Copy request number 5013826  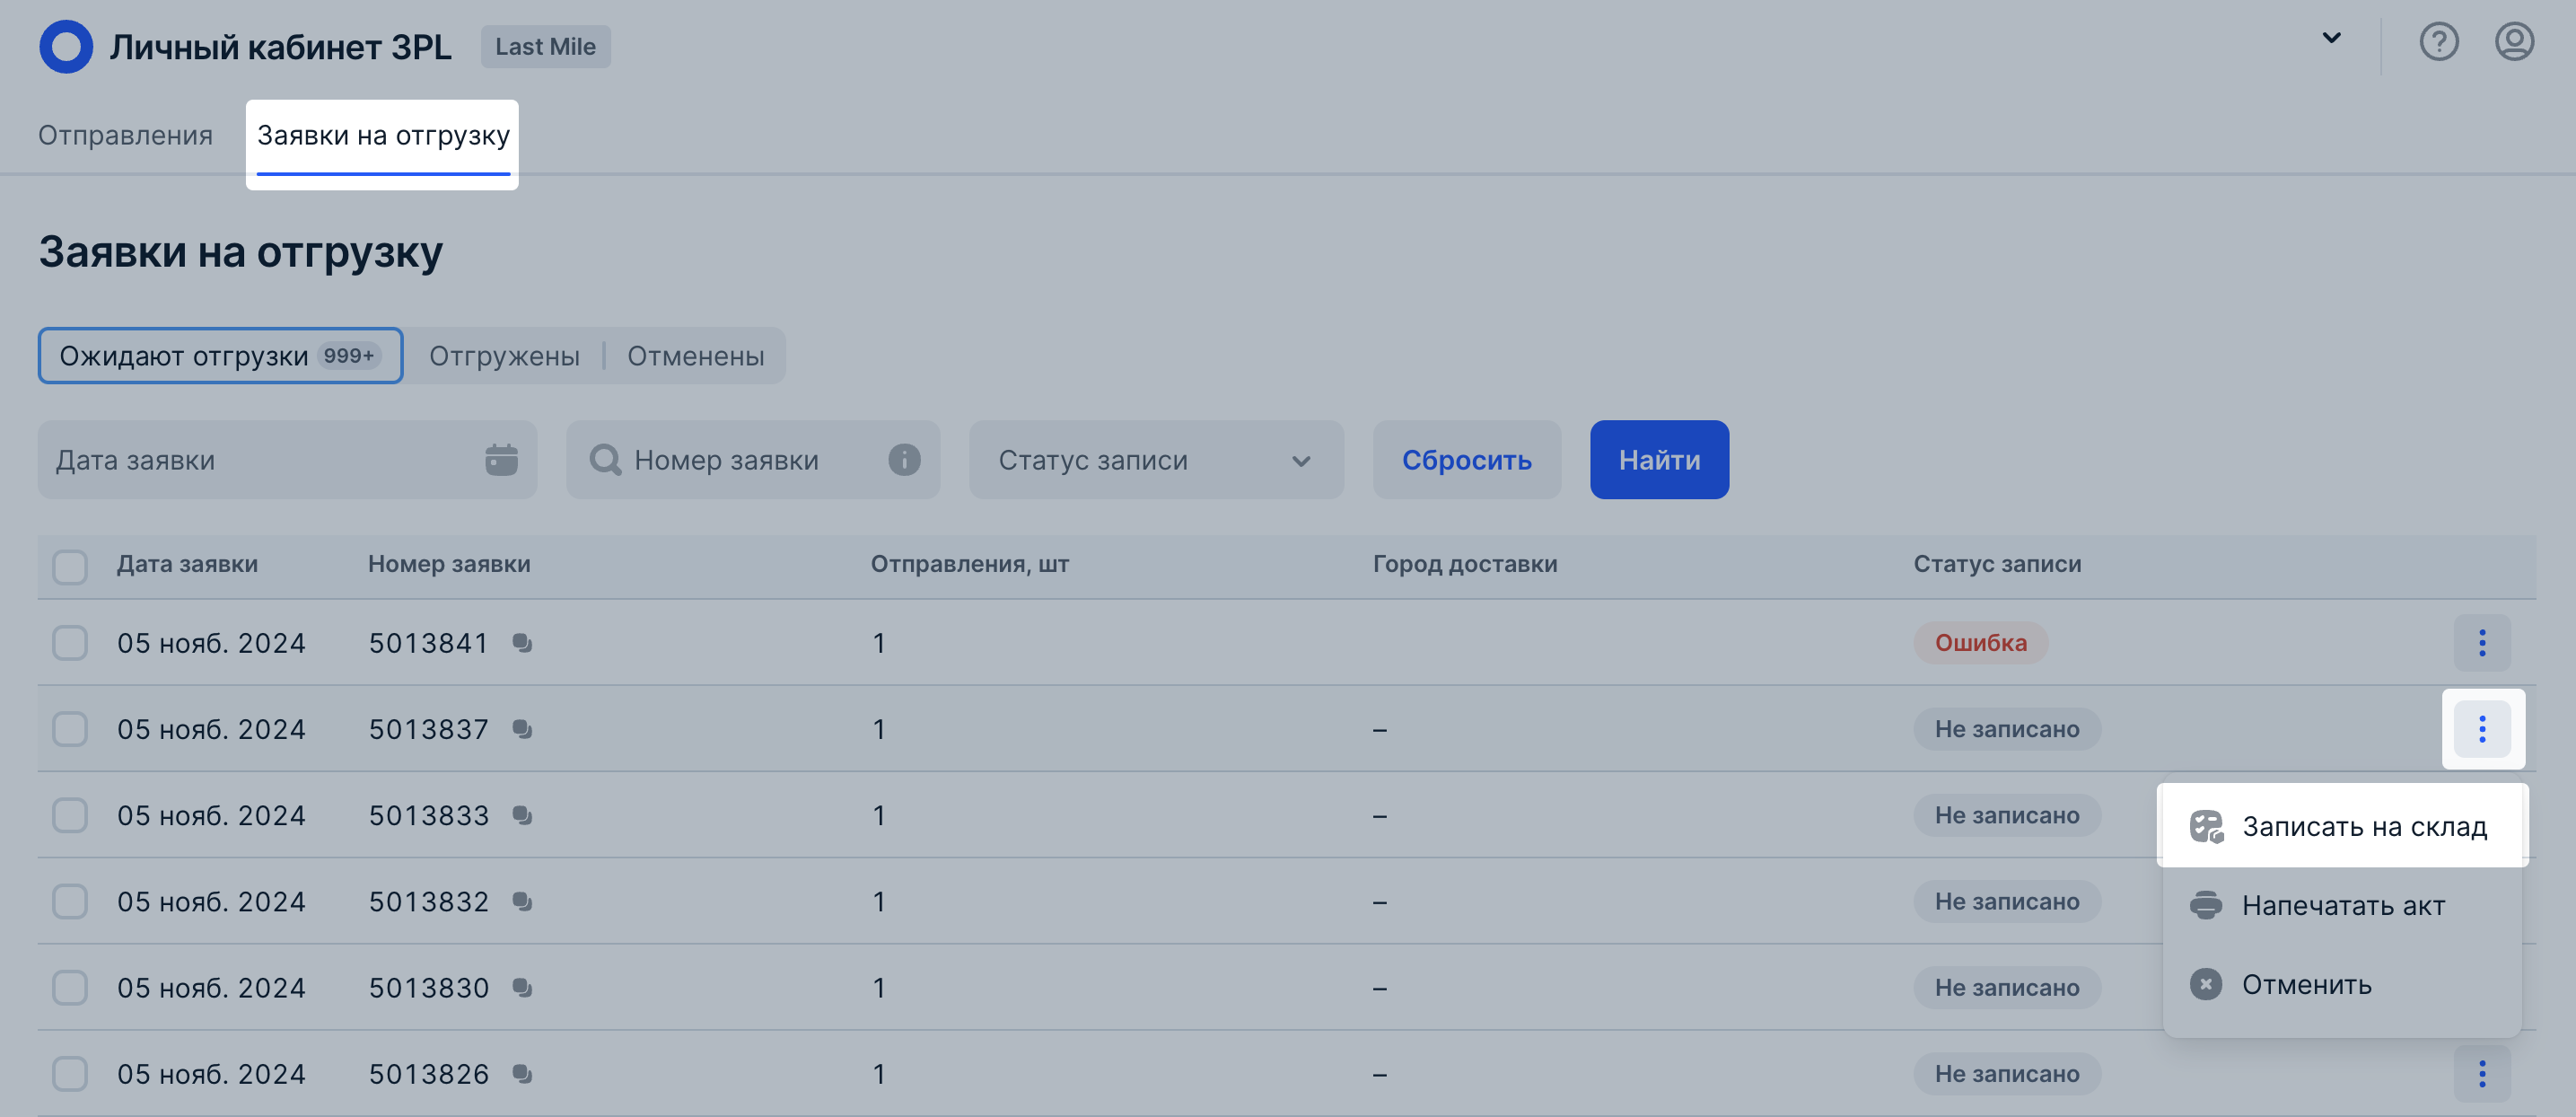(522, 1073)
